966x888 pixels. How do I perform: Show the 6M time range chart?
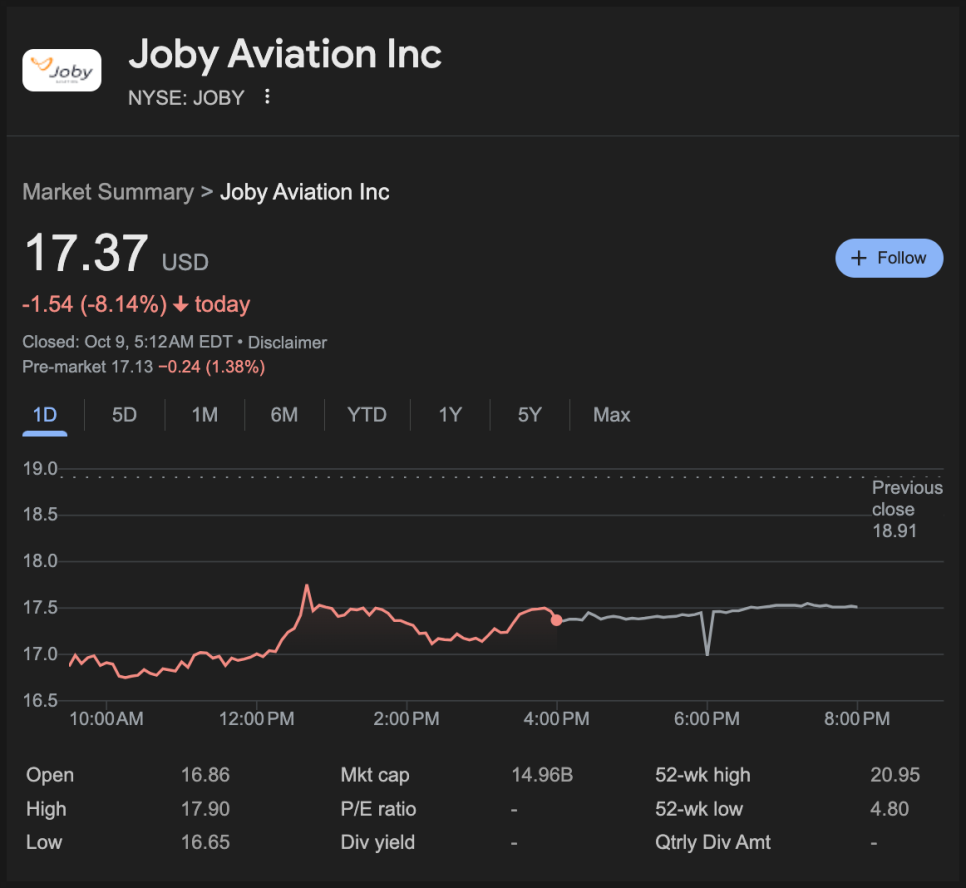[x=284, y=415]
